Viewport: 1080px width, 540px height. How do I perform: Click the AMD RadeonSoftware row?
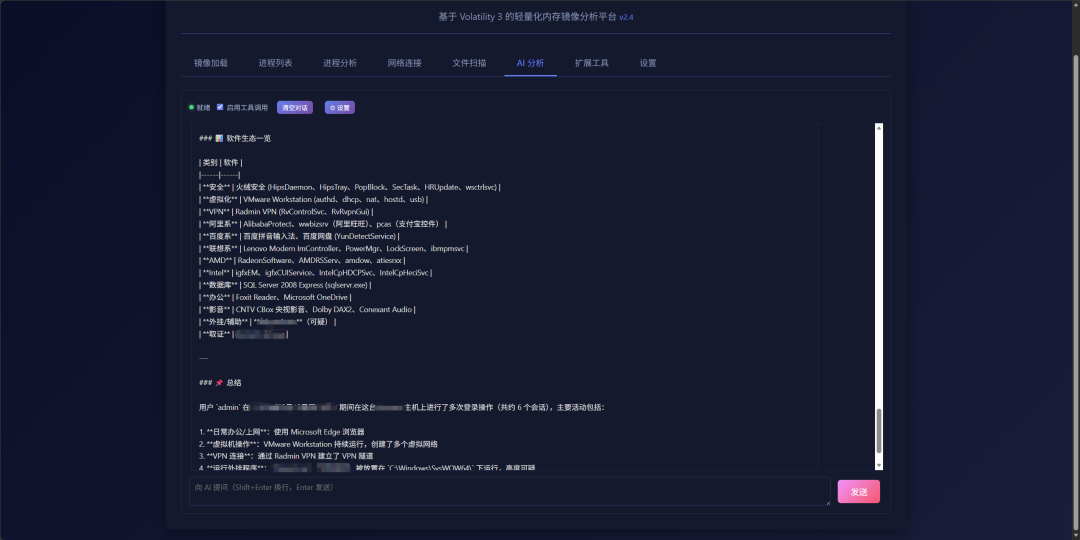click(302, 261)
